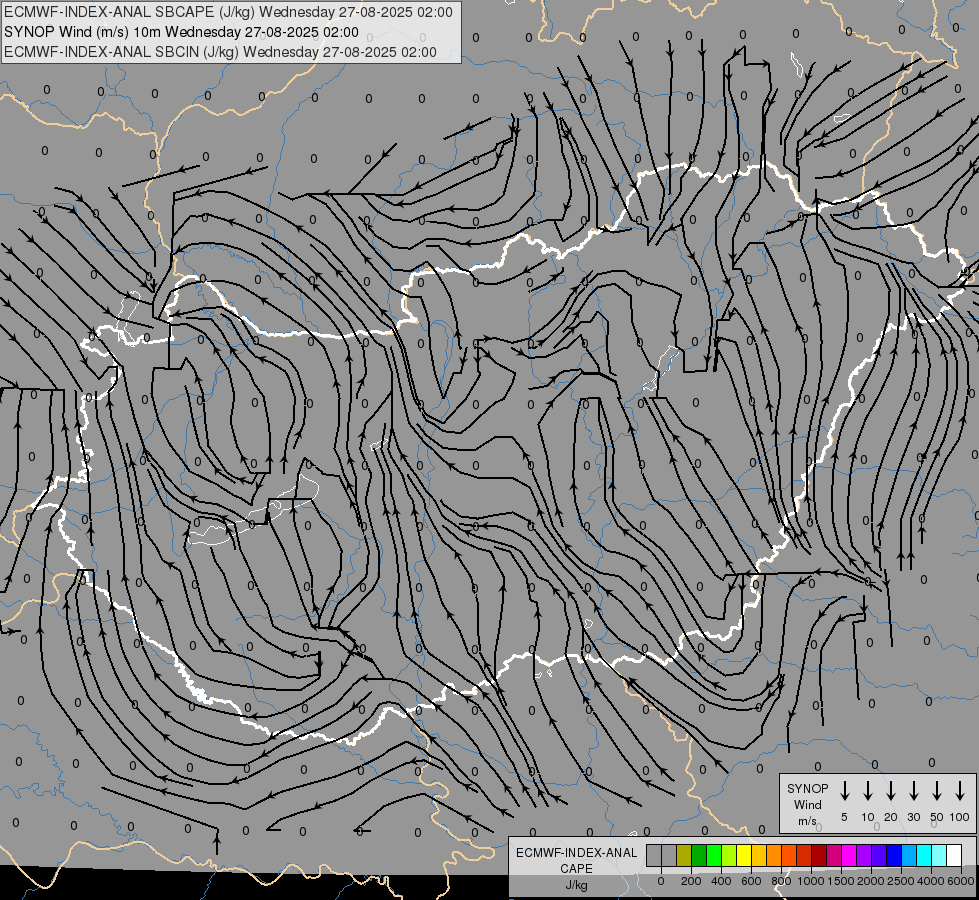Pick the dark red swatch left of 1500 tick
Screen dimensions: 979x900
(820, 855)
